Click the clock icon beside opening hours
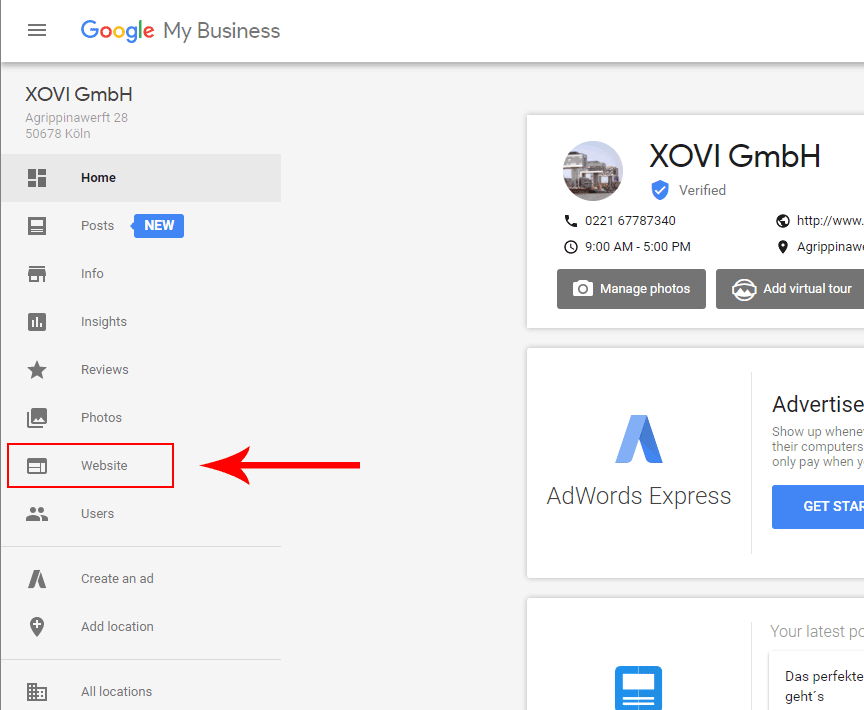Image resolution: width=864 pixels, height=710 pixels. (571, 247)
